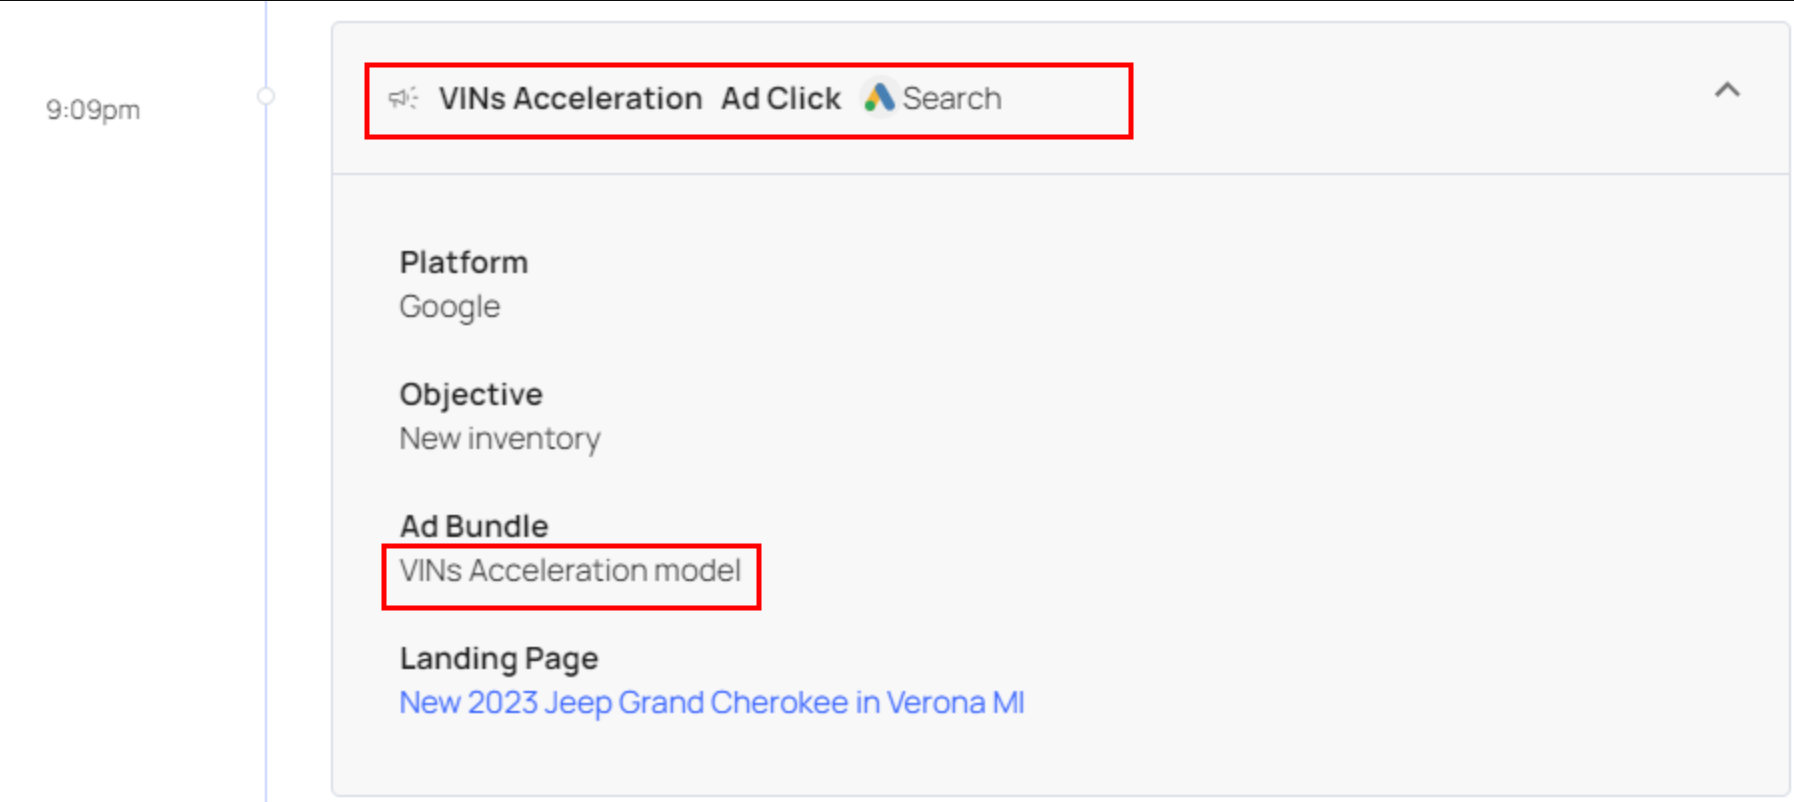This screenshot has width=1794, height=802.
Task: Open the New 2023 Jeep Grand Cherokee link
Action: pos(711,702)
